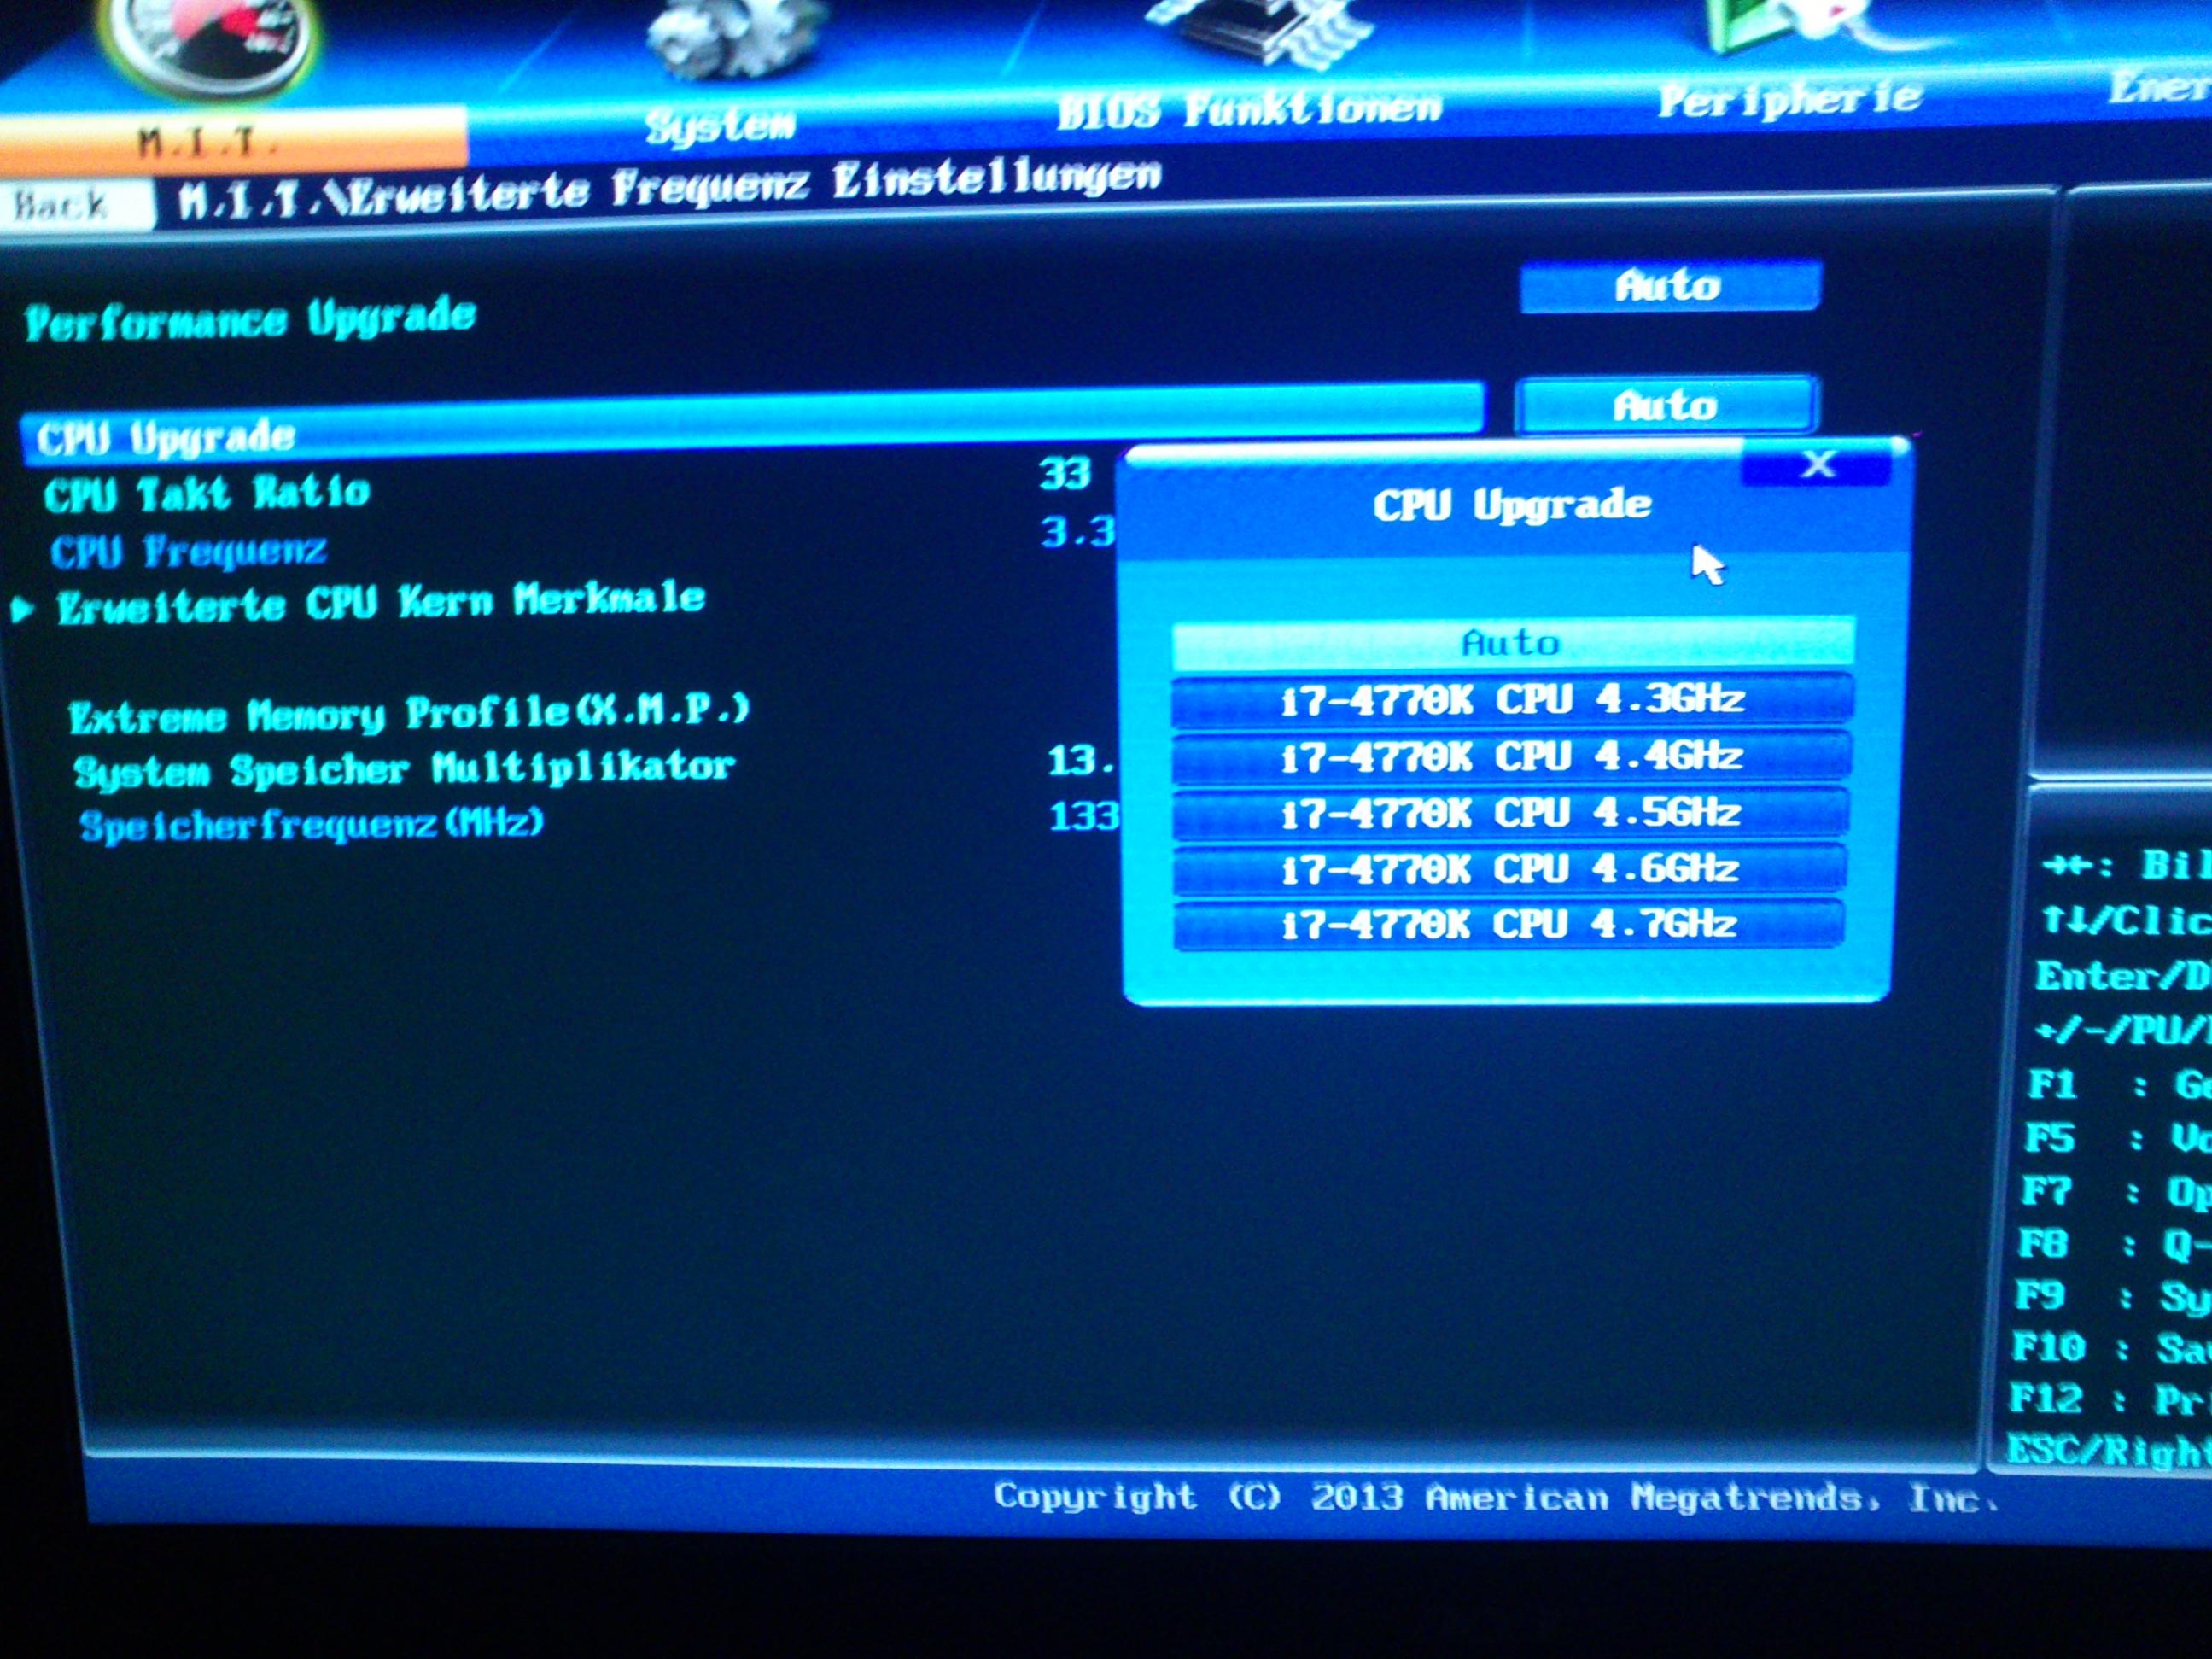Image resolution: width=2212 pixels, height=1659 pixels.
Task: Open Performance Upgrade Auto value box
Action: click(x=1668, y=287)
